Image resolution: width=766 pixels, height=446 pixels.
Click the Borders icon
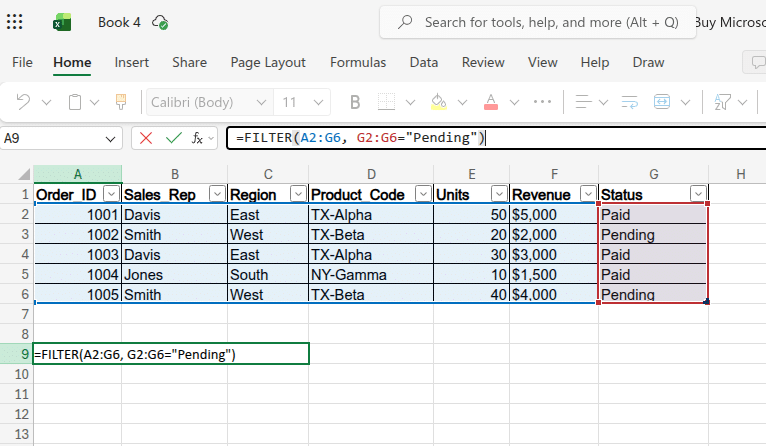point(387,102)
